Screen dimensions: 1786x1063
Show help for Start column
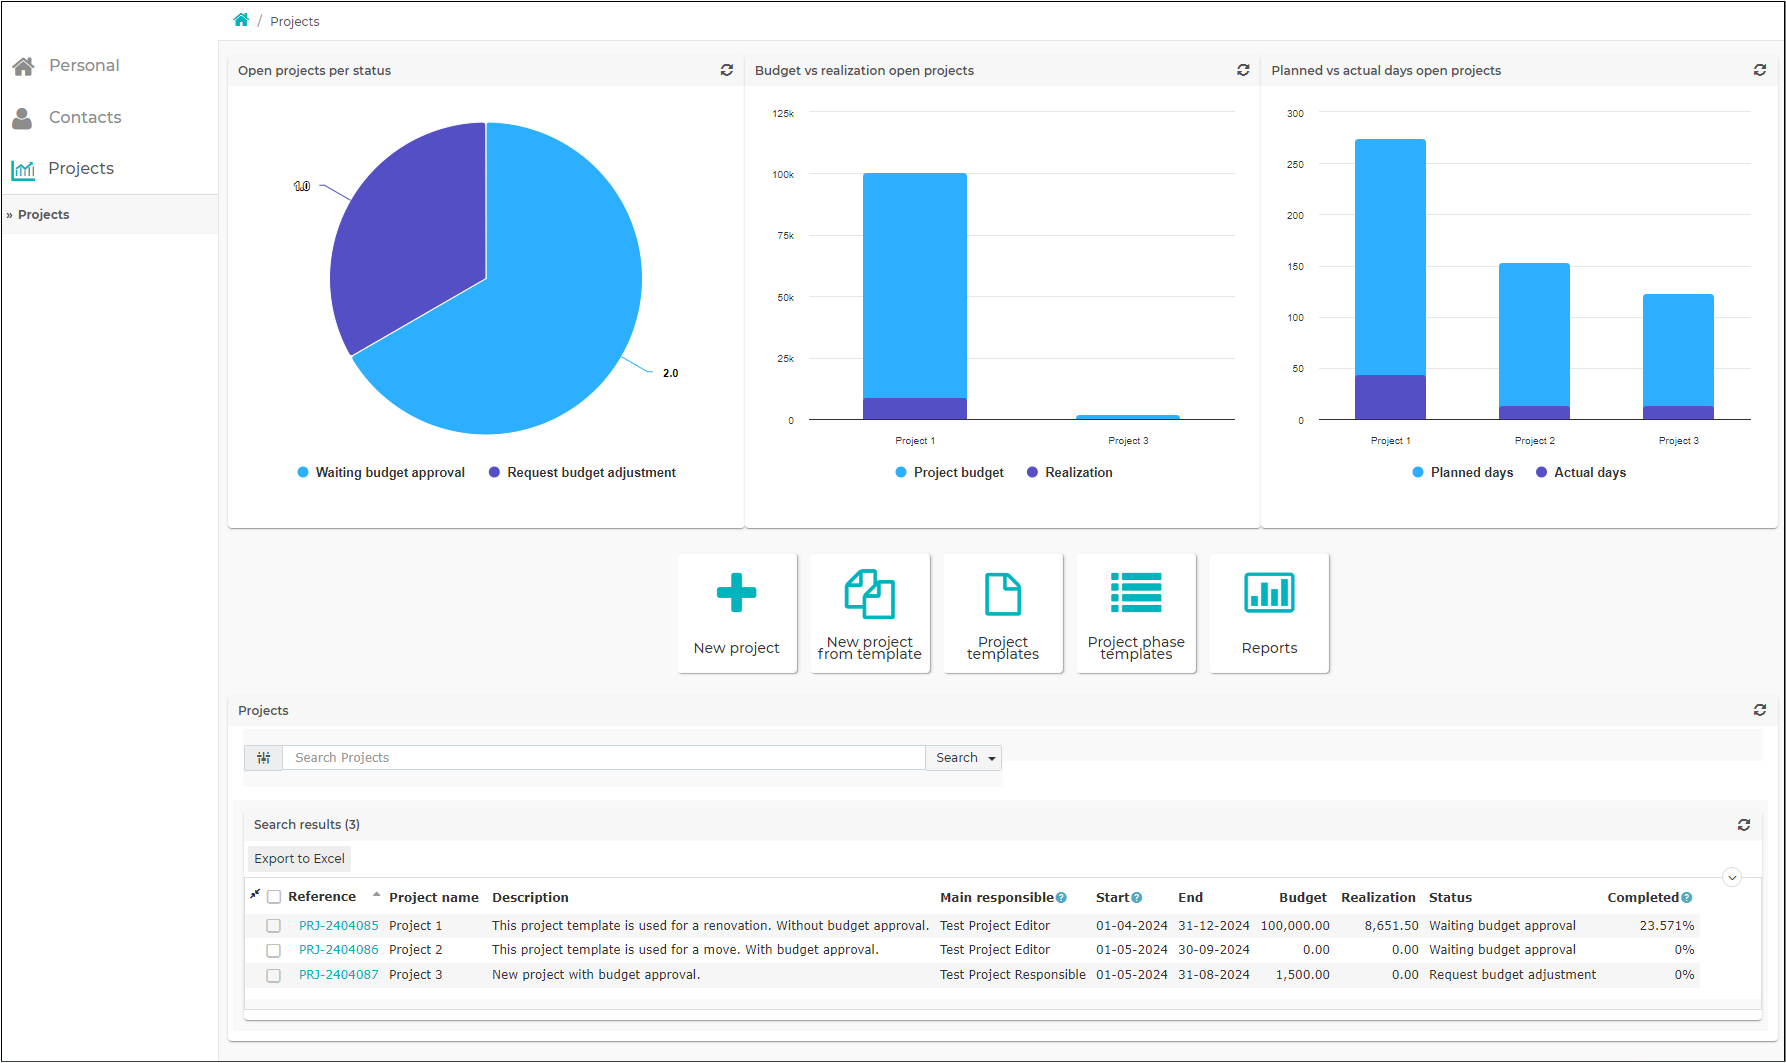[1137, 898]
